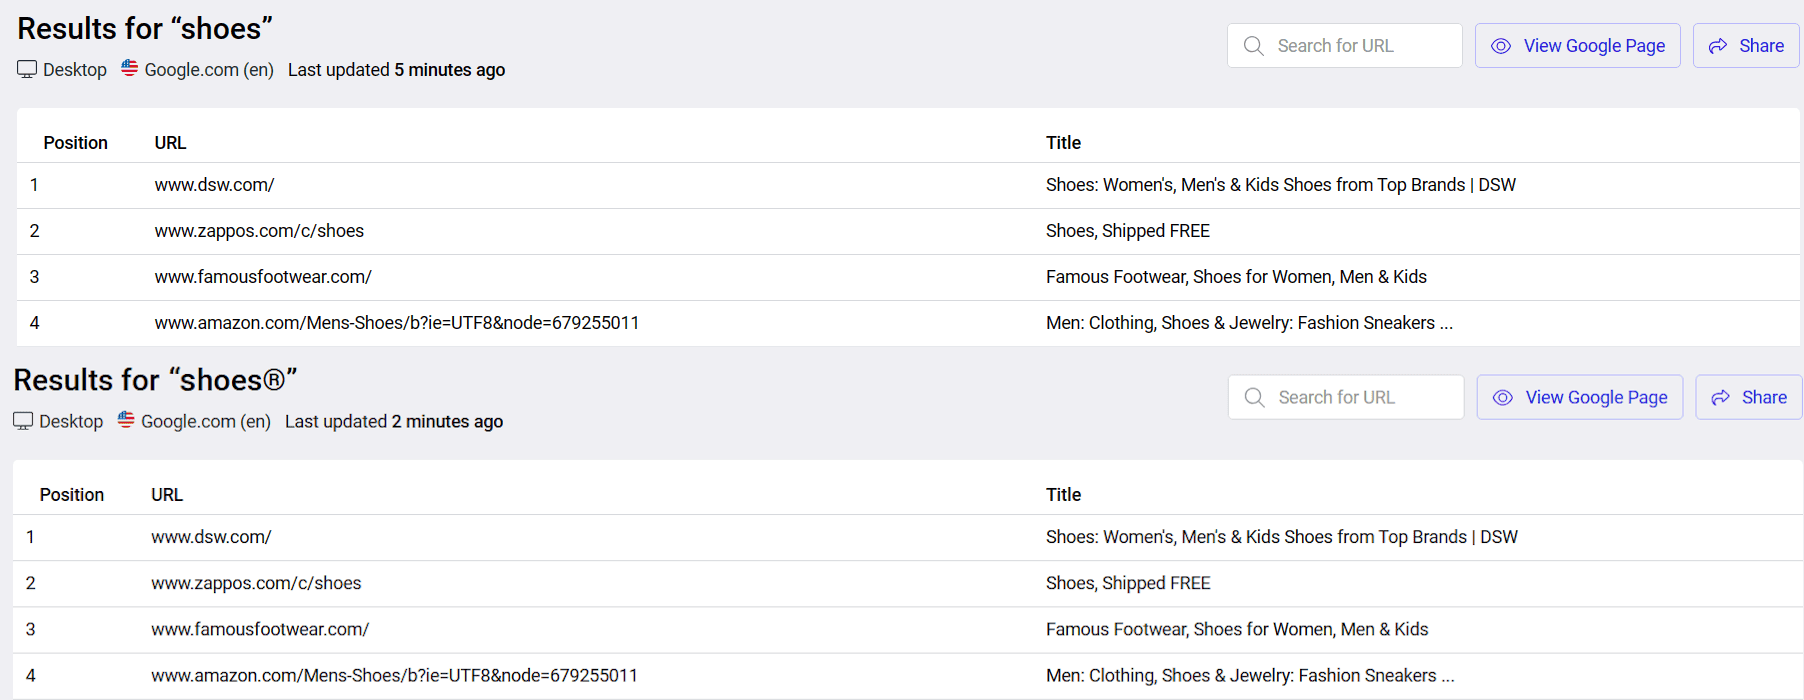Click the DSW title in the "shoes®" table
Screen dimensions: 1804x700
[1282, 537]
